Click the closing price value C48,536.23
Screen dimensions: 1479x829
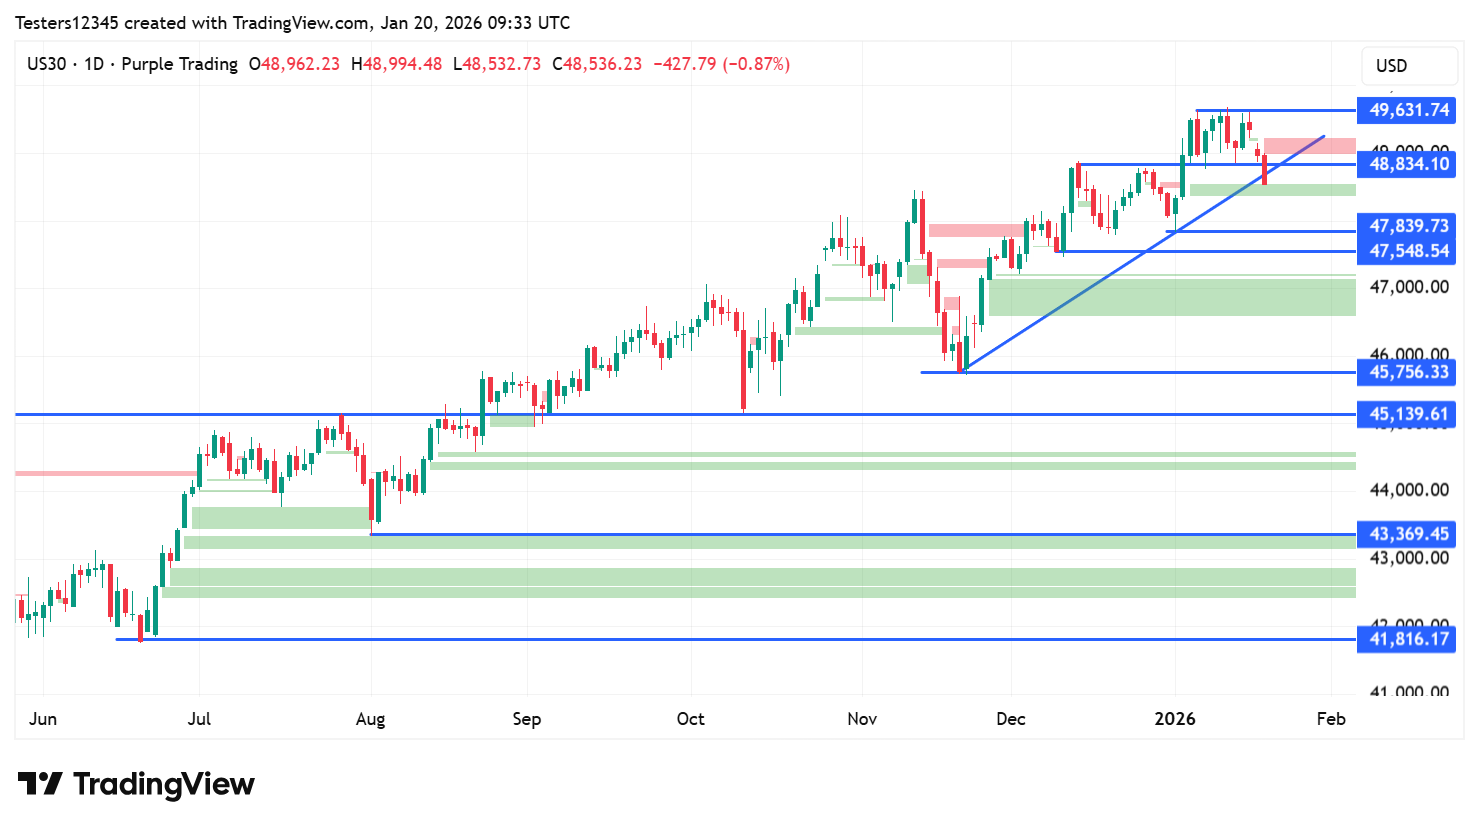pyautogui.click(x=597, y=64)
